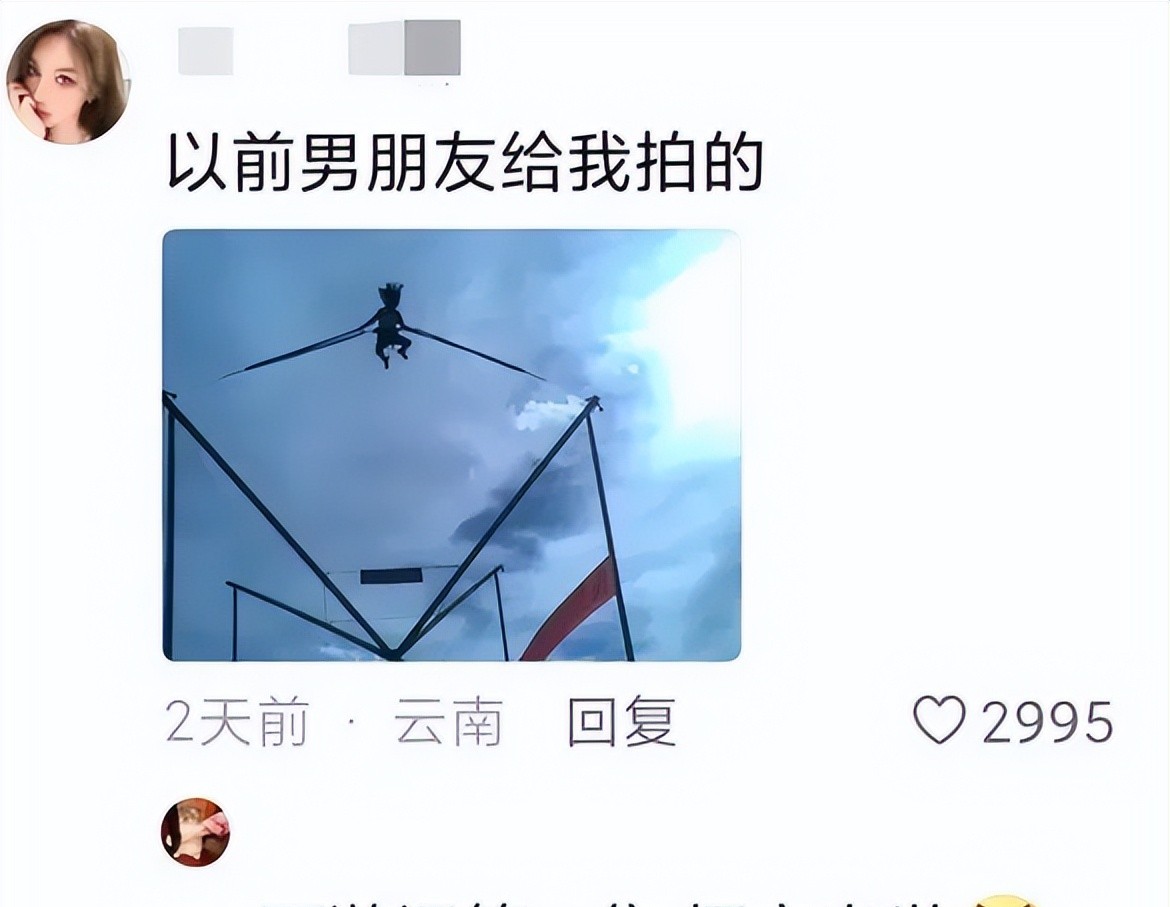
Task: Tap the 云南 location label
Action: (448, 721)
